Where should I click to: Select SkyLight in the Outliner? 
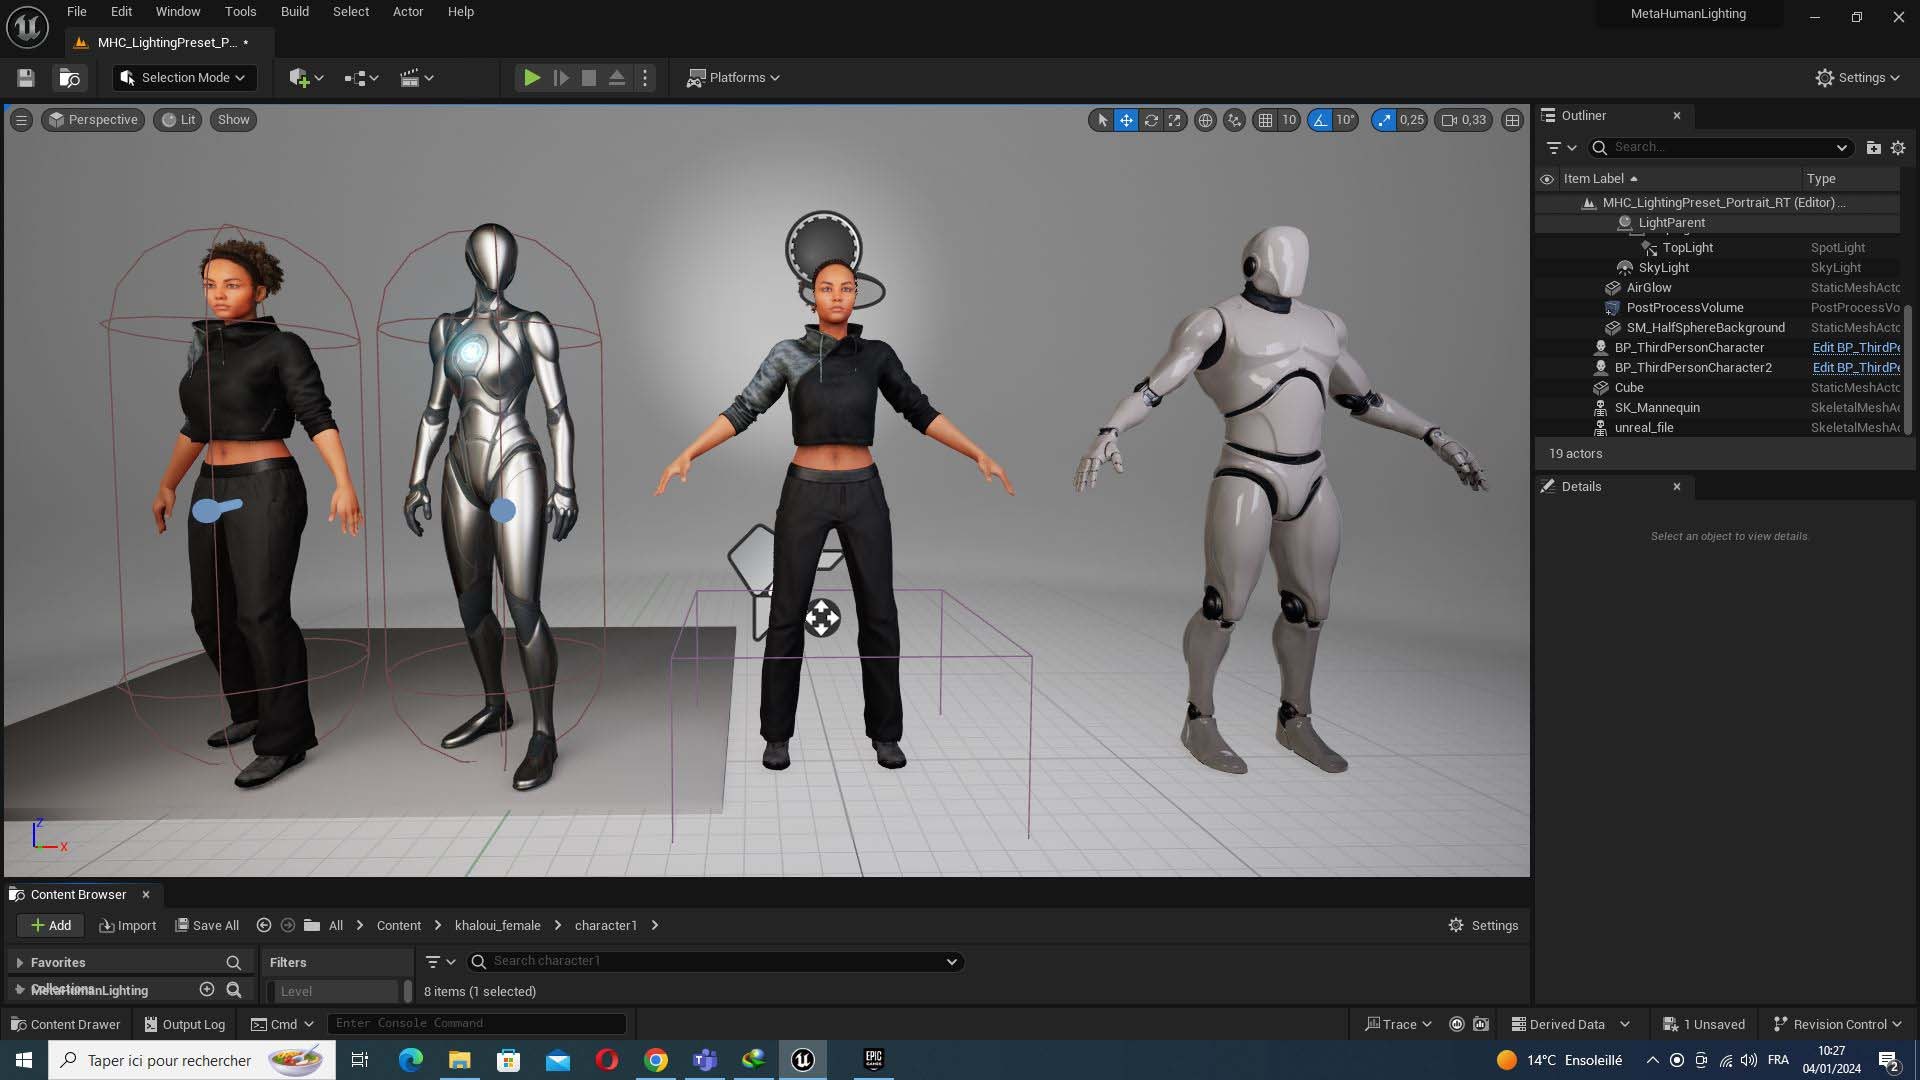pyautogui.click(x=1664, y=268)
